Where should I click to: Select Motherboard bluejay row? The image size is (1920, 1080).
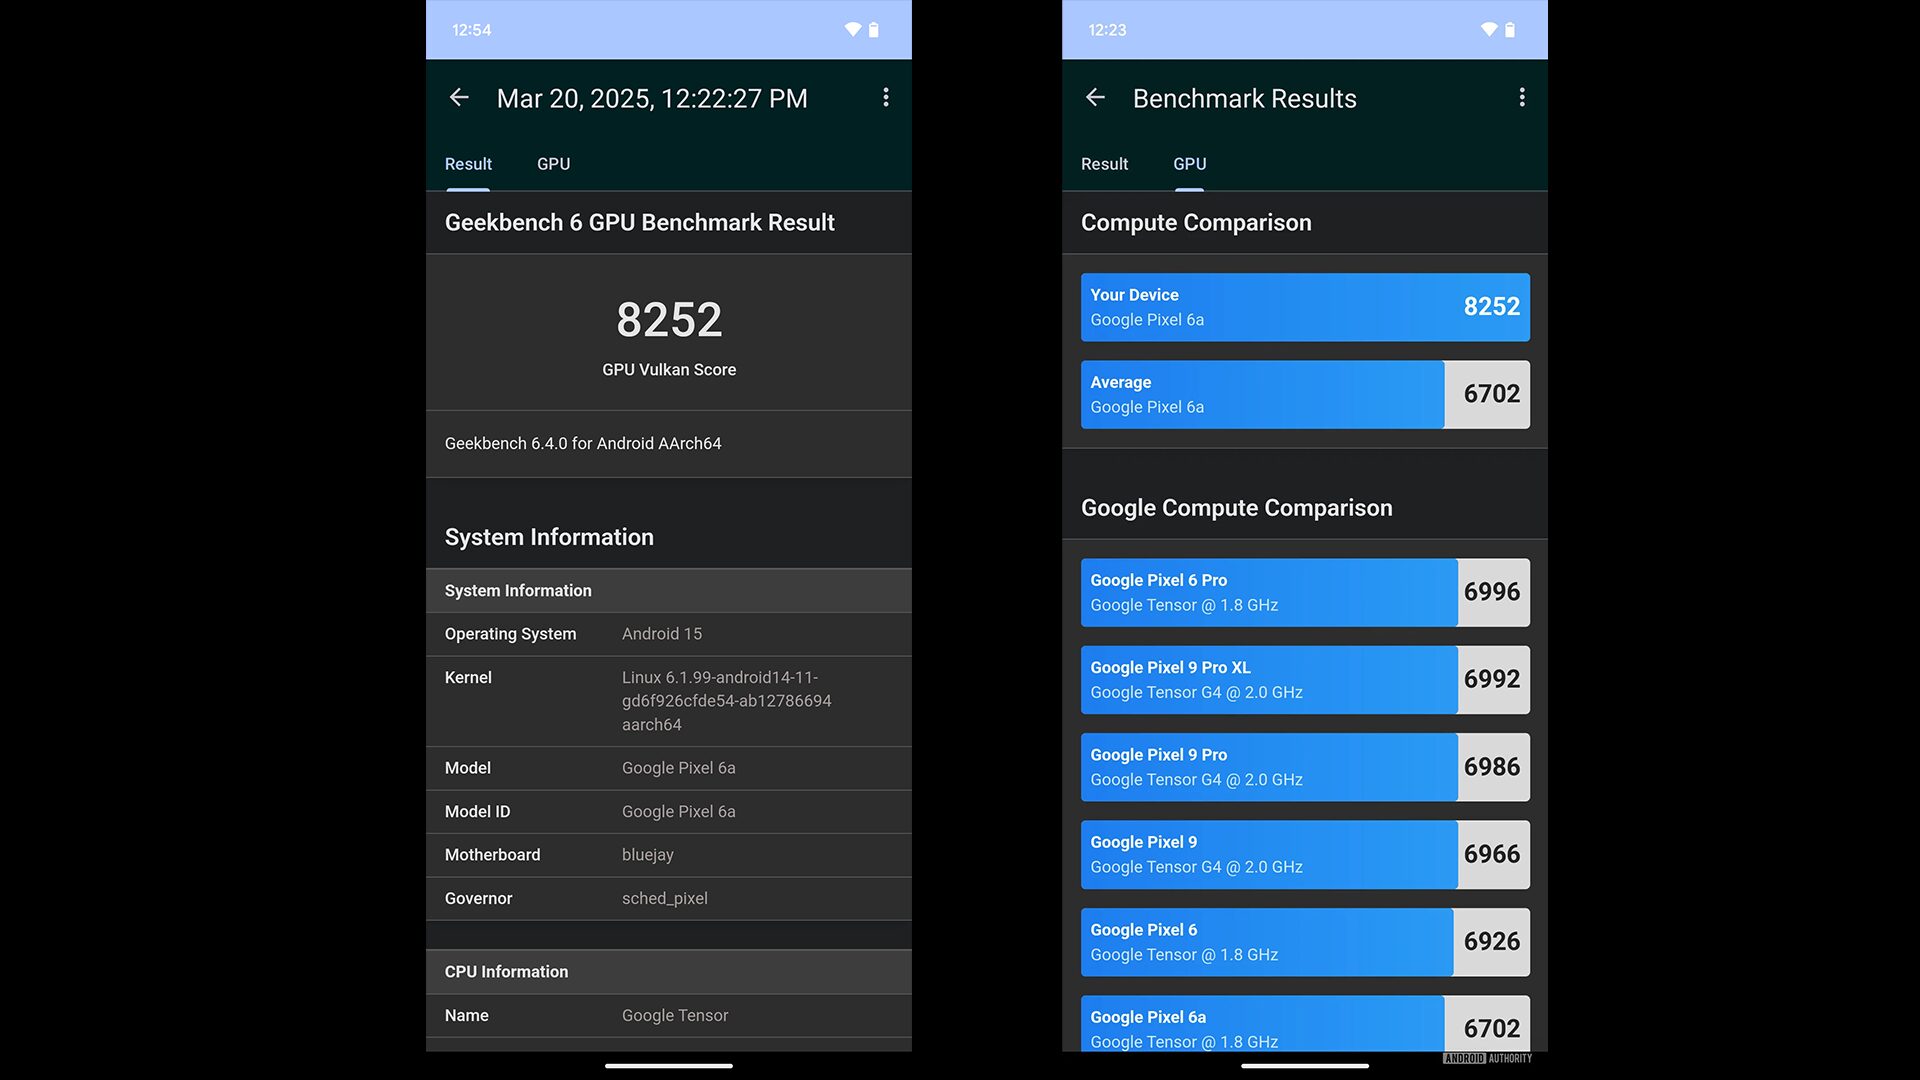pos(669,855)
